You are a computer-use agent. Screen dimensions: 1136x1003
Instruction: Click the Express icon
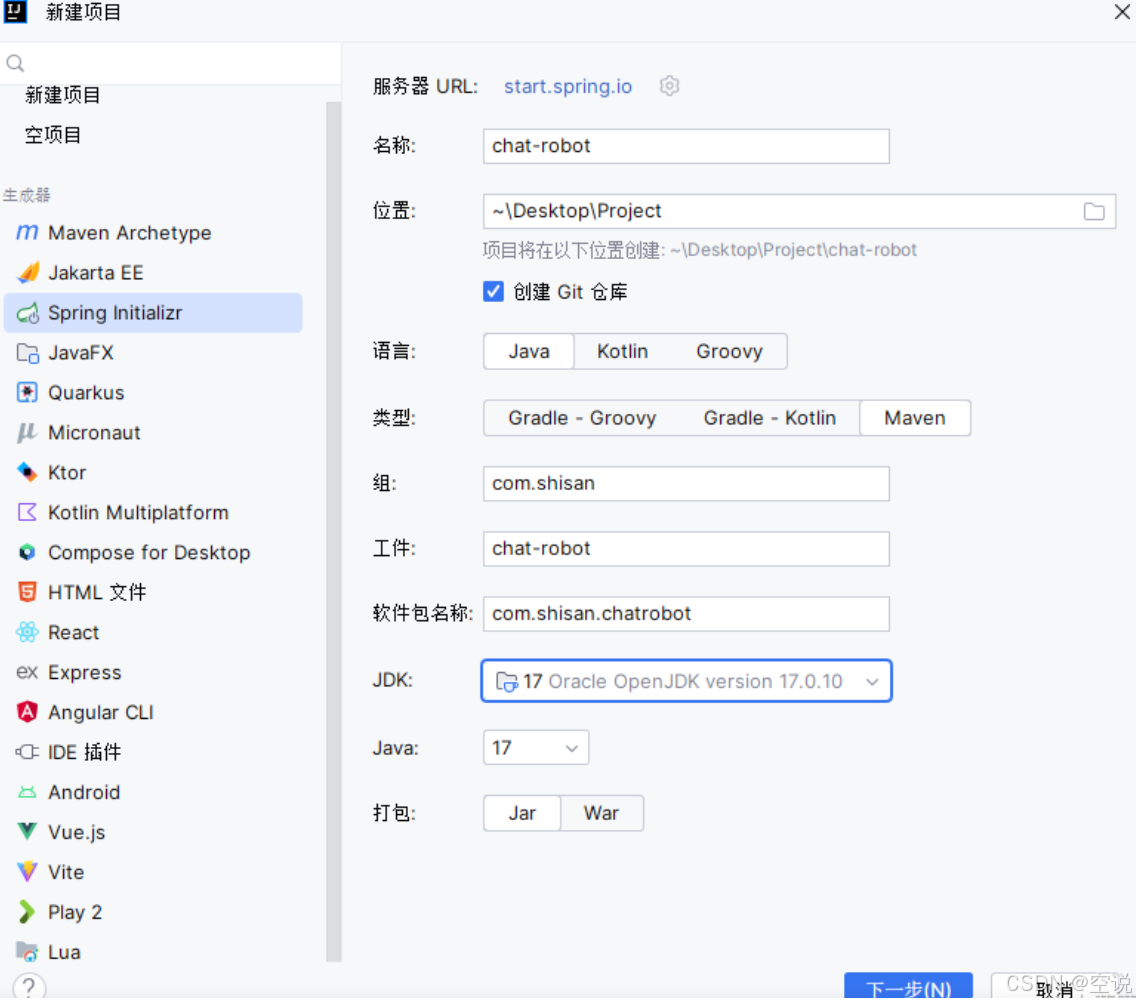pyautogui.click(x=28, y=673)
